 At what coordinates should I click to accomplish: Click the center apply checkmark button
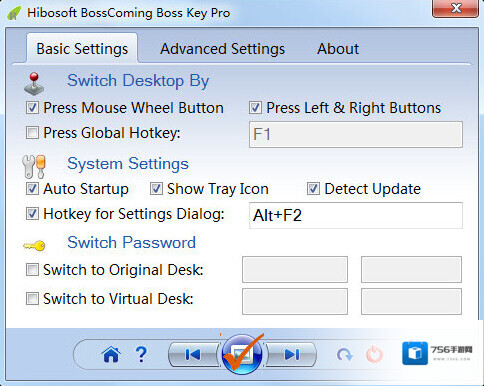242,354
